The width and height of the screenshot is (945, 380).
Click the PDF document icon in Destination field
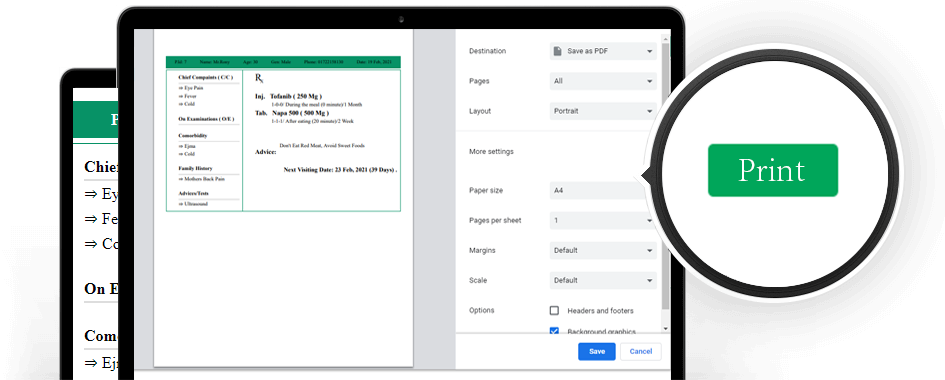[x=558, y=51]
